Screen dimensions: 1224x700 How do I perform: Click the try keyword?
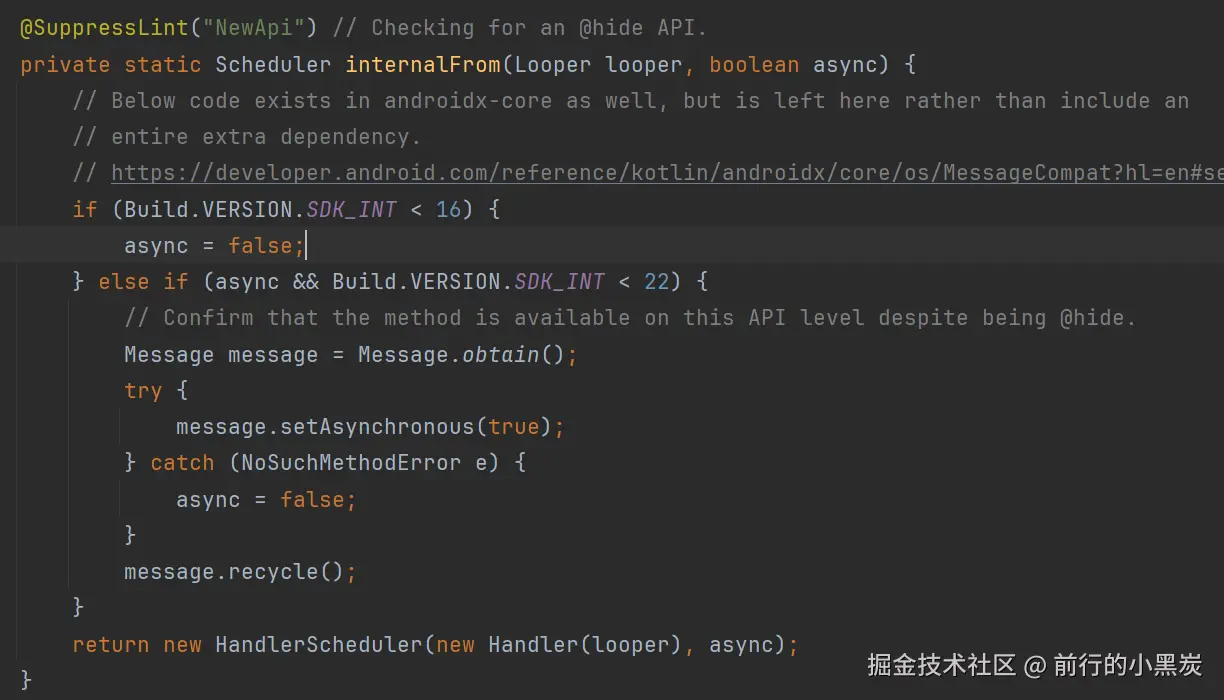click(143, 390)
